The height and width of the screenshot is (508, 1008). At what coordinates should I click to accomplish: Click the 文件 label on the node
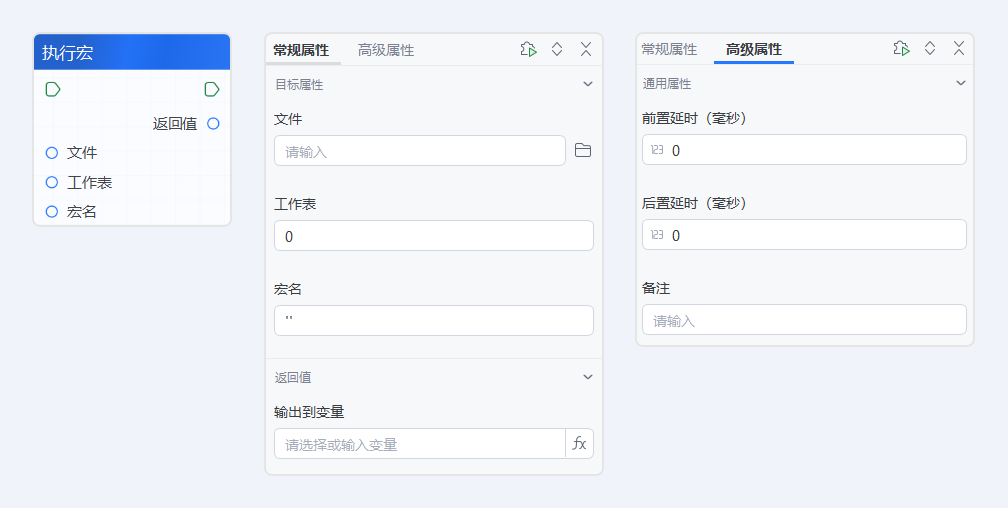(x=82, y=153)
